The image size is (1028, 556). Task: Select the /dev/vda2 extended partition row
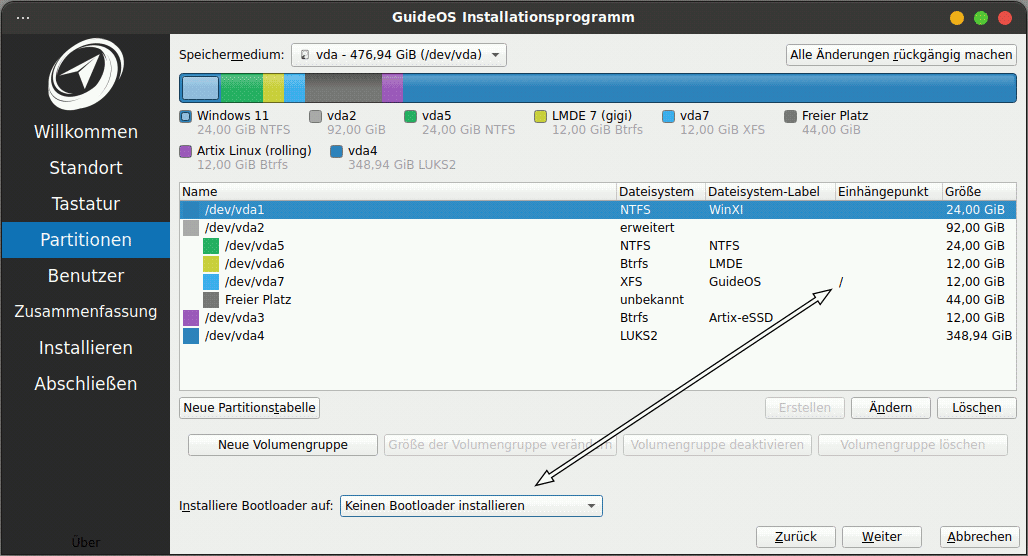[x=598, y=228]
